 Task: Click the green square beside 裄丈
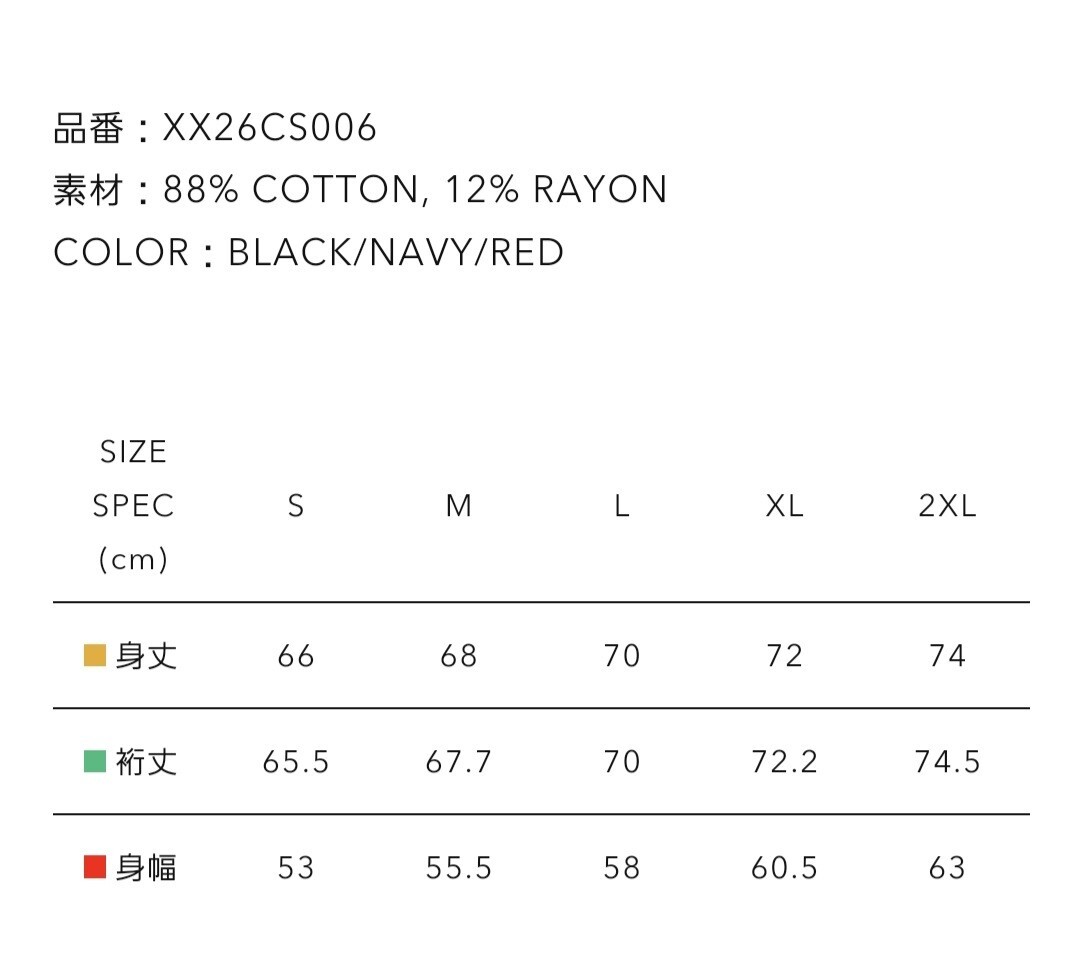pyautogui.click(x=95, y=762)
